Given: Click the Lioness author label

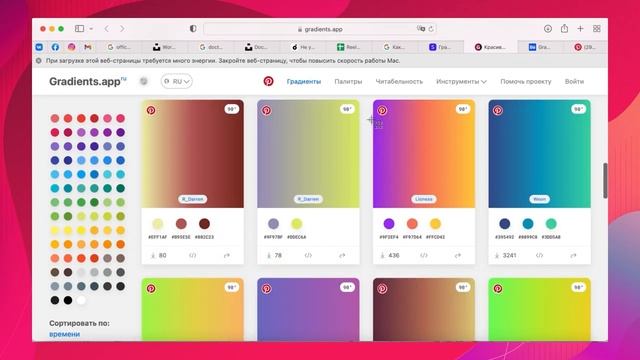Looking at the screenshot, I should point(424,199).
